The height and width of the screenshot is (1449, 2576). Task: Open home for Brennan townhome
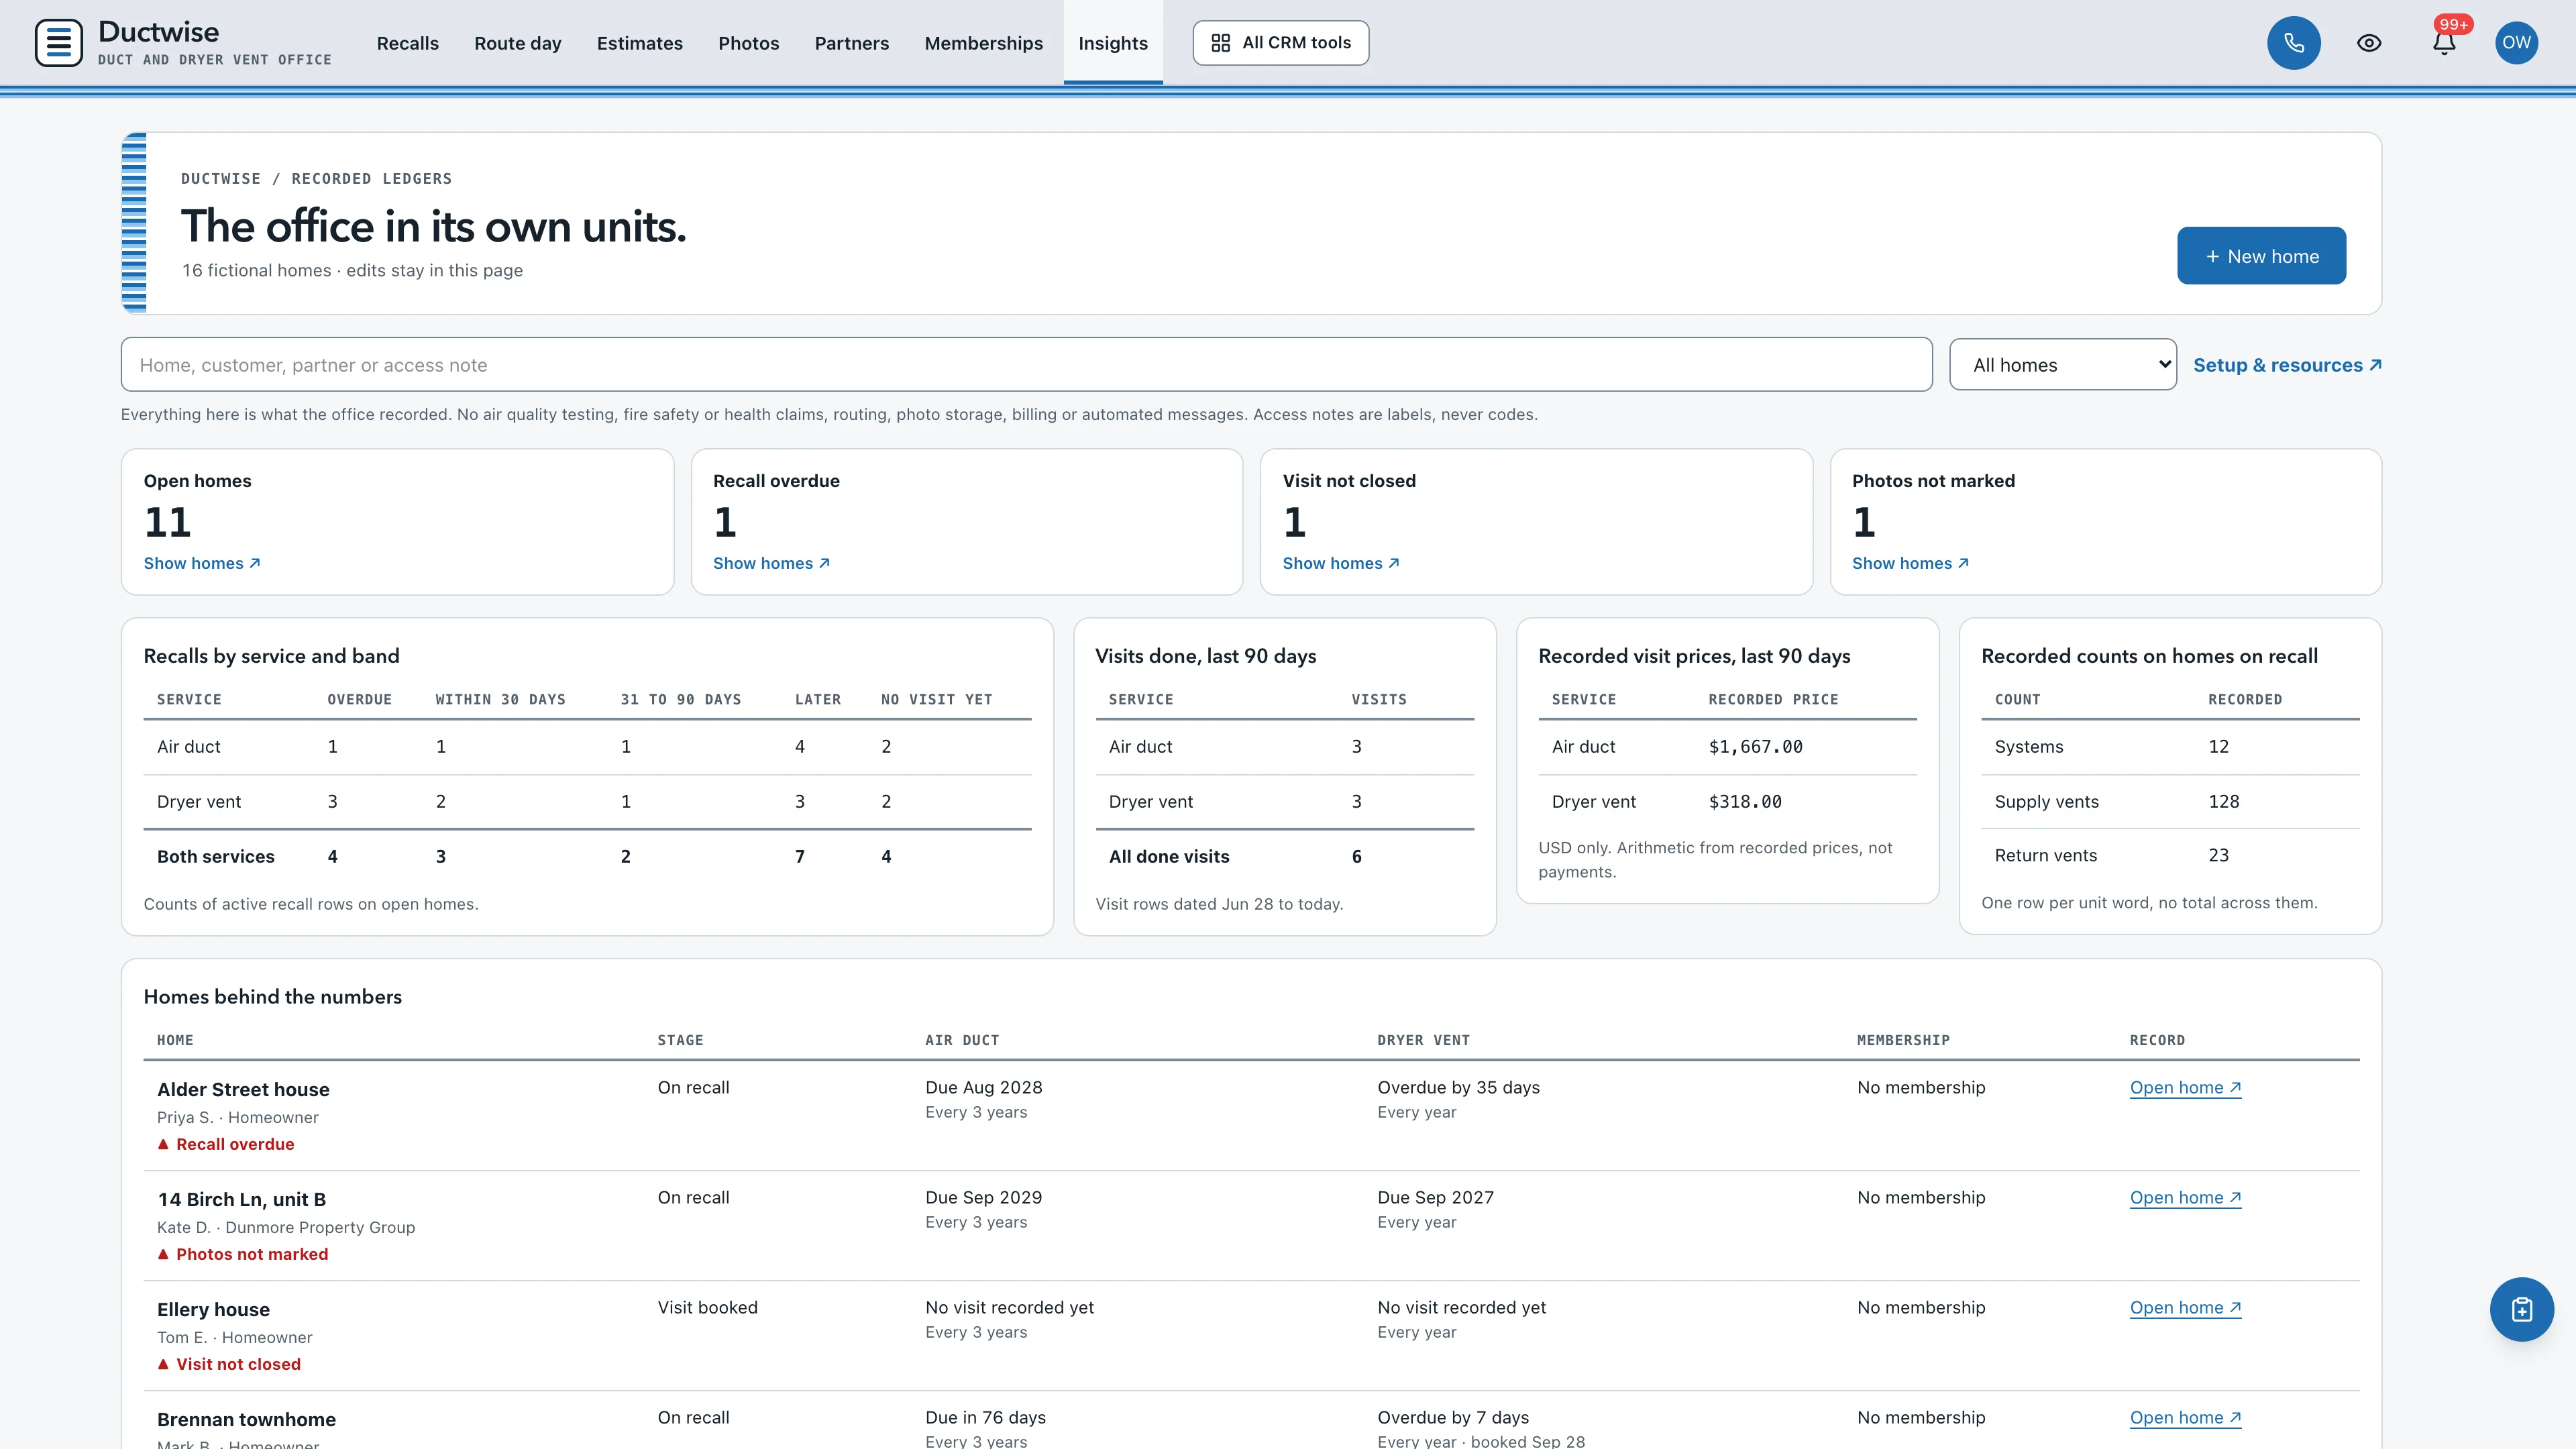(x=2185, y=1417)
